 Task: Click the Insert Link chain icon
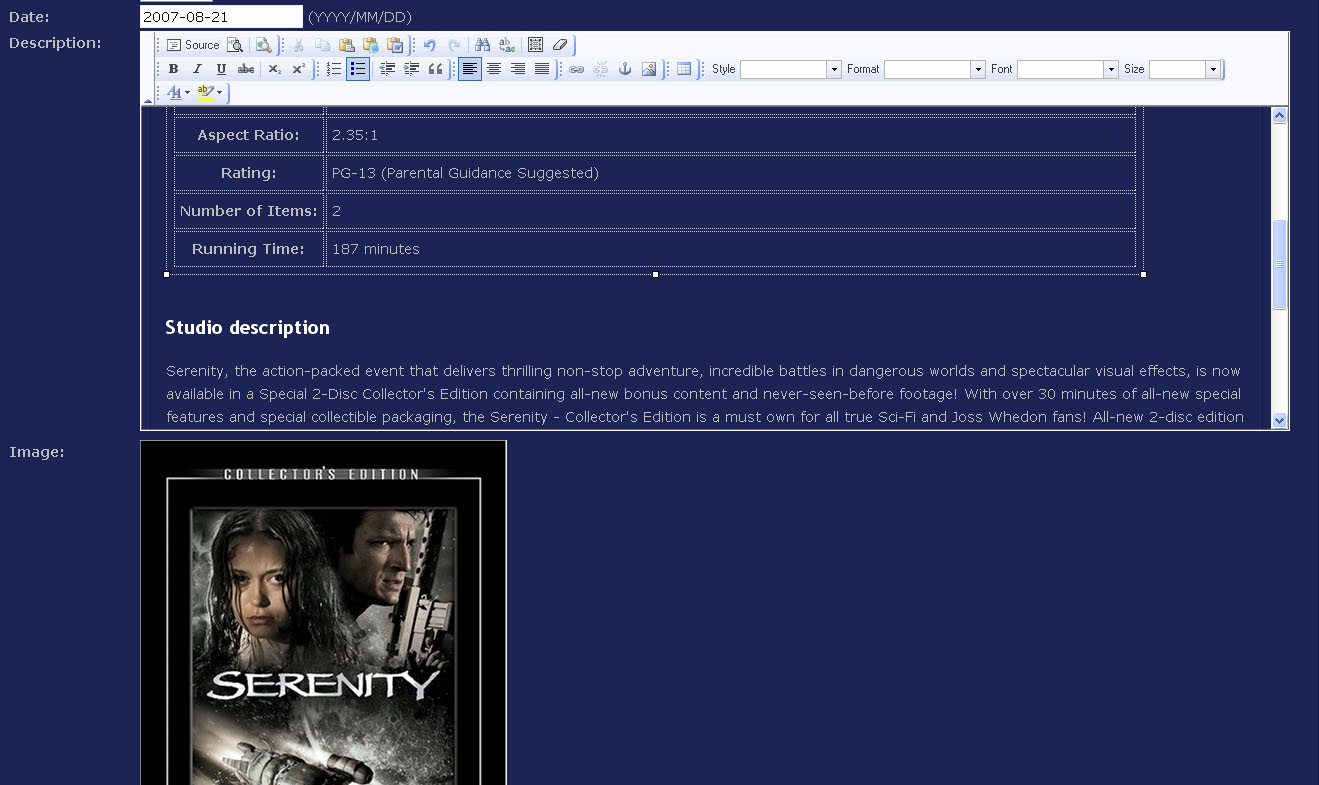point(577,69)
